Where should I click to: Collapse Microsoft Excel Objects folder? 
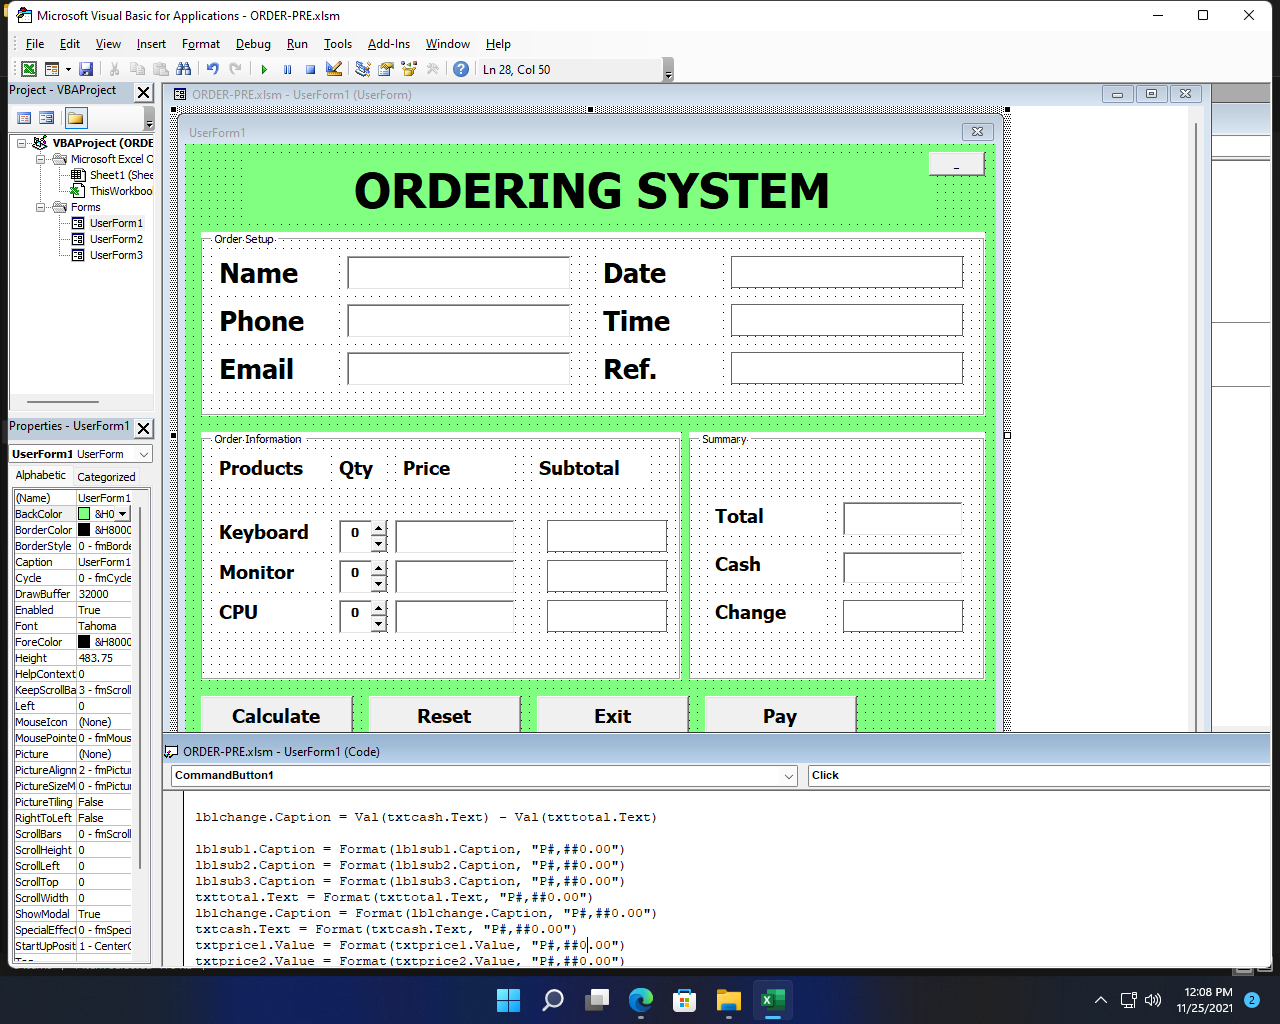pyautogui.click(x=41, y=159)
